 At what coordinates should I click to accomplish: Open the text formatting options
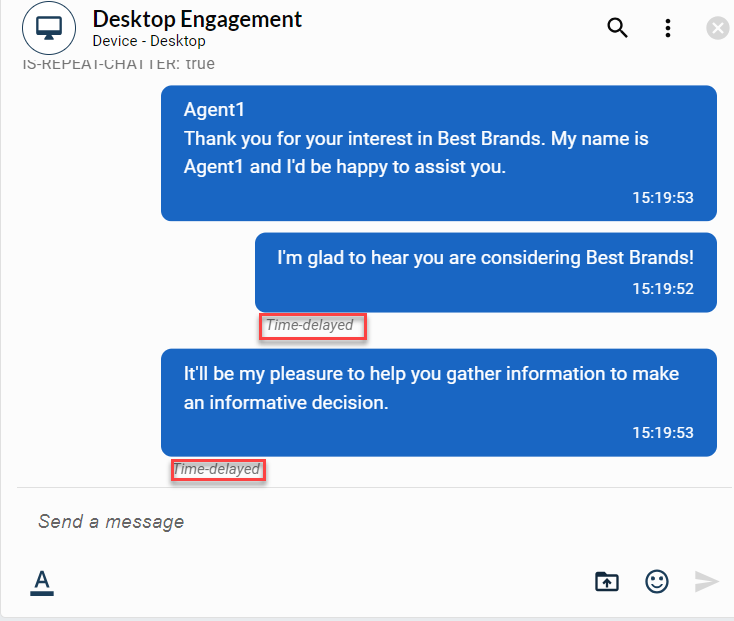point(41,581)
